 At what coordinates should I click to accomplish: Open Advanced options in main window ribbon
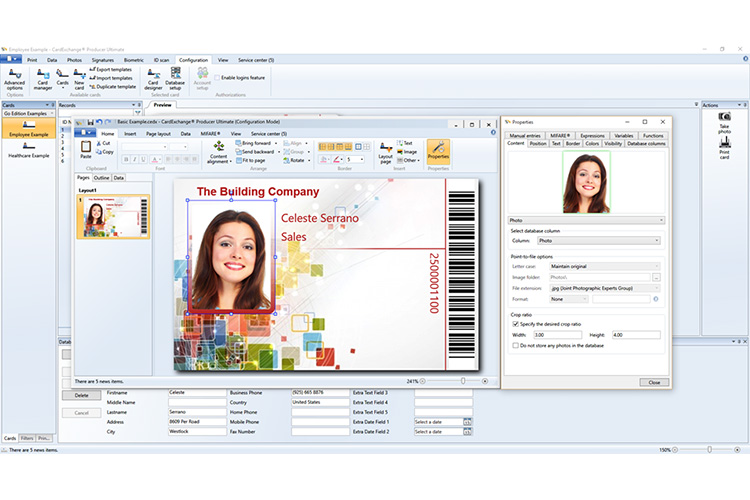click(14, 79)
